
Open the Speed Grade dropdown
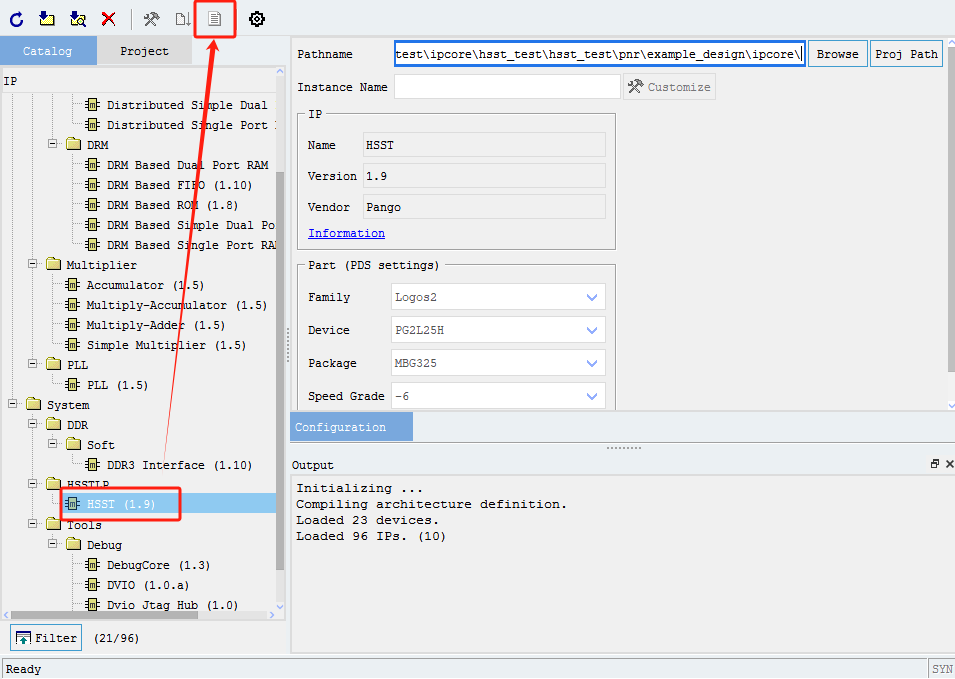point(498,396)
